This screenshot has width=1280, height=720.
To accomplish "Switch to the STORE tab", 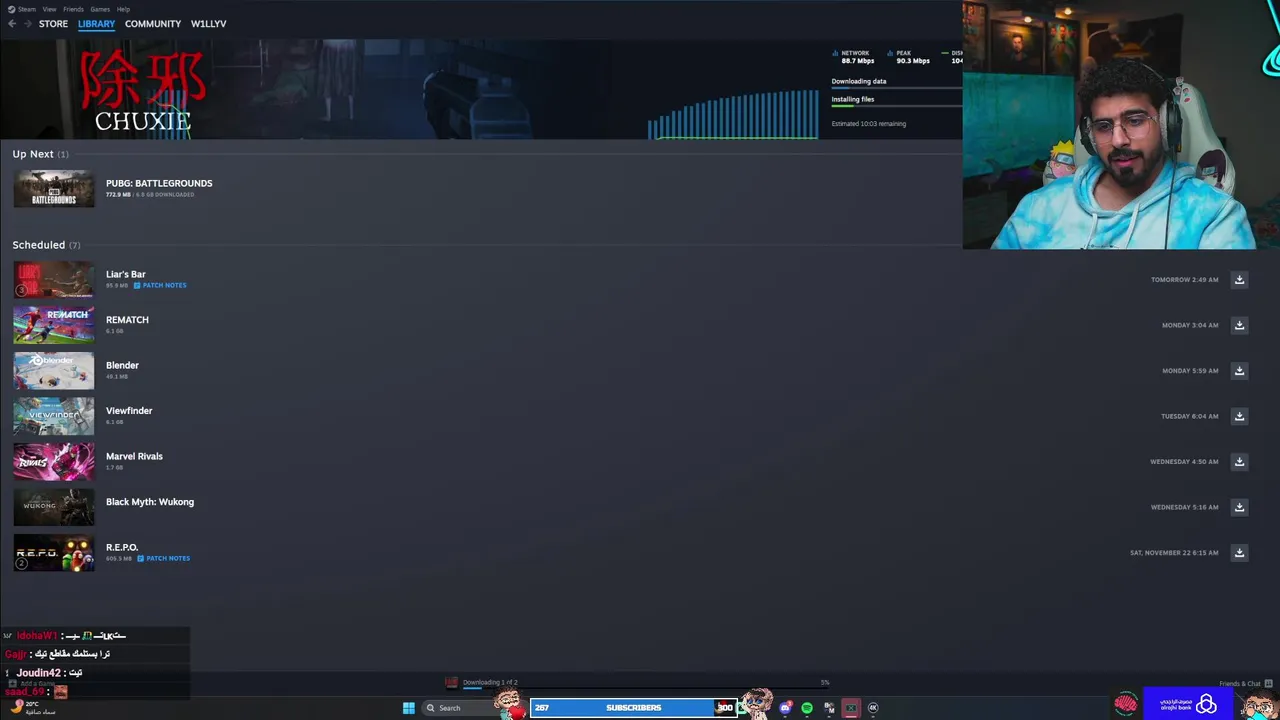I will pyautogui.click(x=53, y=24).
